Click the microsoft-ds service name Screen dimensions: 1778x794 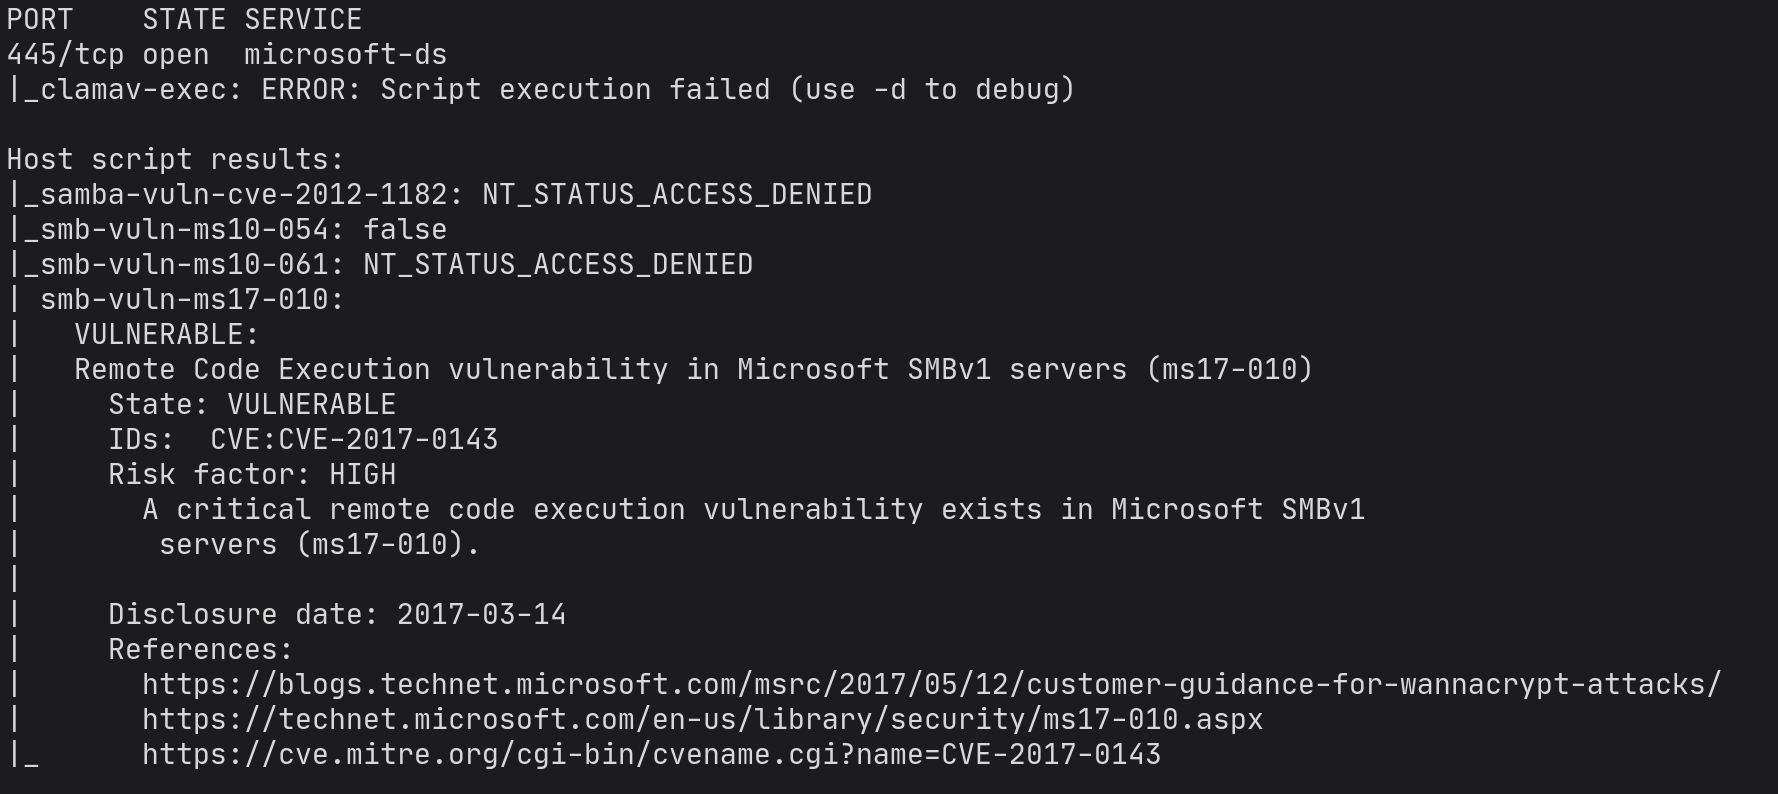click(x=345, y=55)
